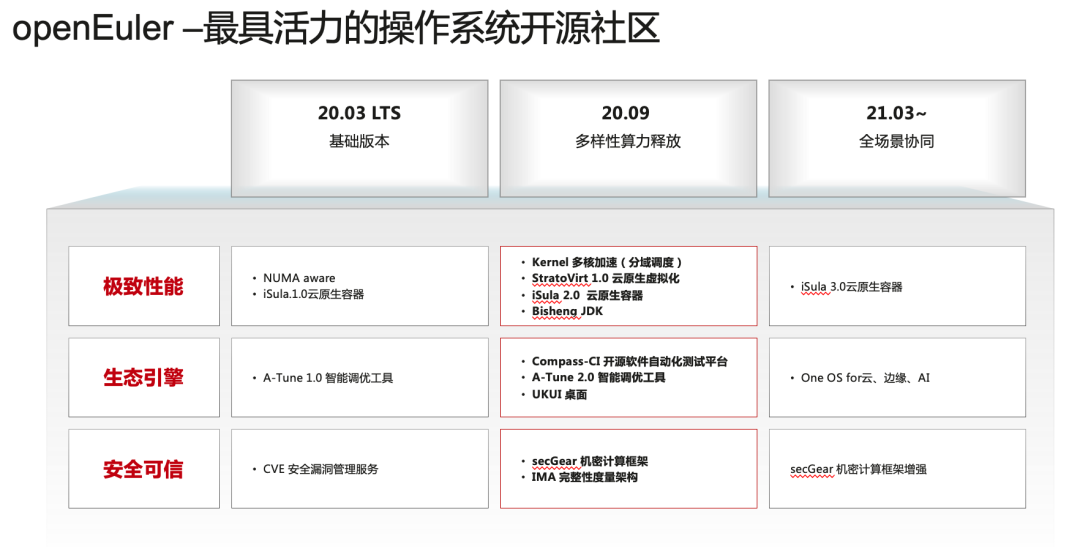Click the Bisheng JDK bullet
1080x547 pixels.
click(567, 311)
